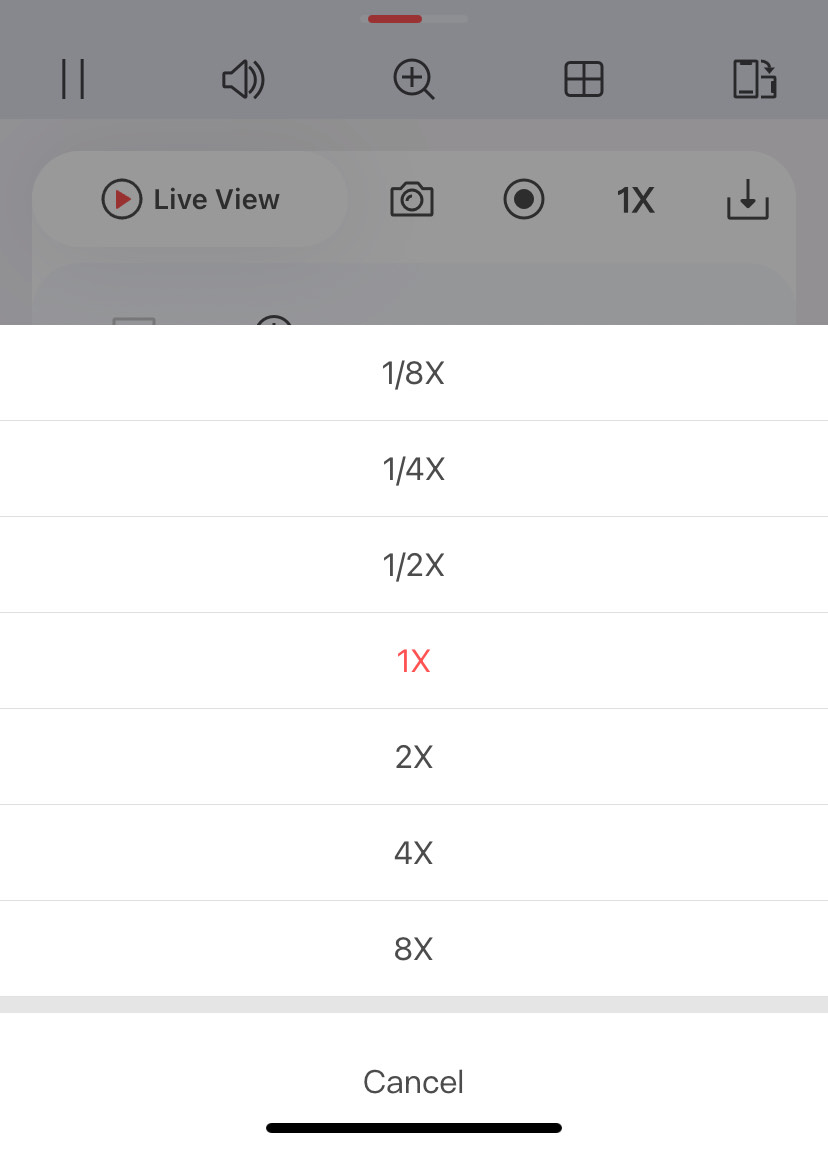
Task: Choose the 1/4X speed option
Action: pos(413,469)
